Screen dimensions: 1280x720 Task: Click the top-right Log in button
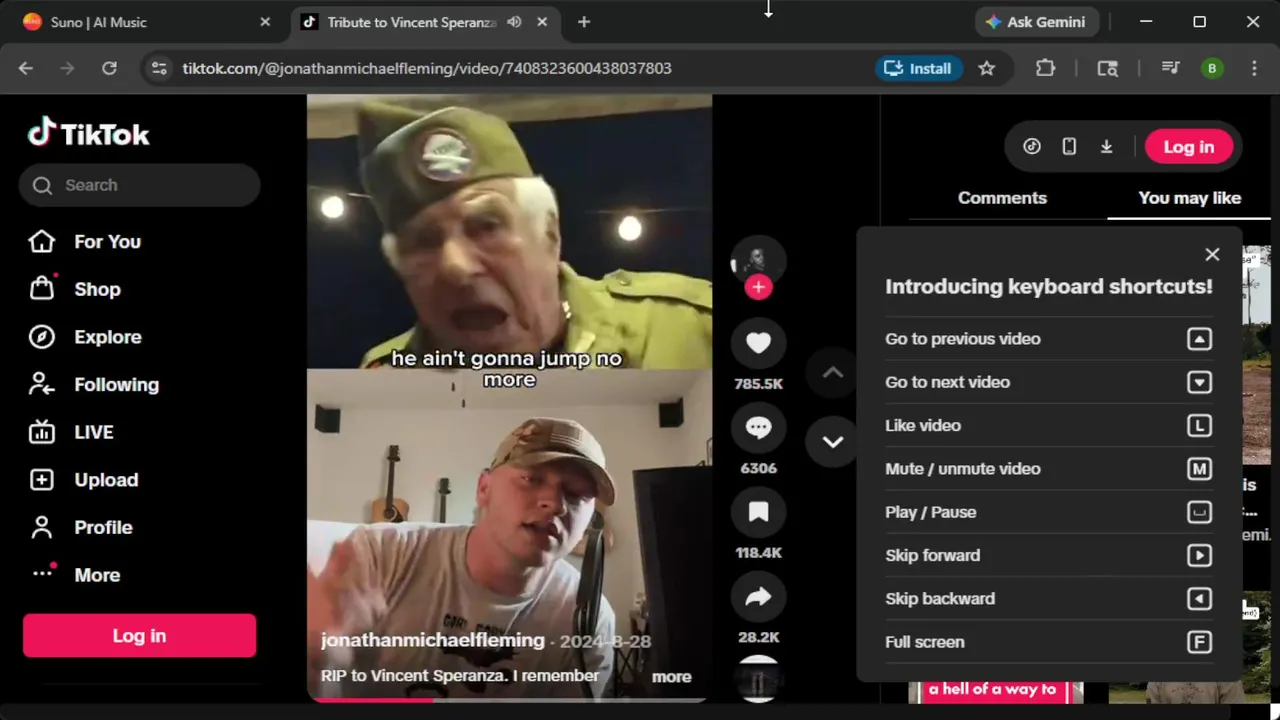point(1188,147)
